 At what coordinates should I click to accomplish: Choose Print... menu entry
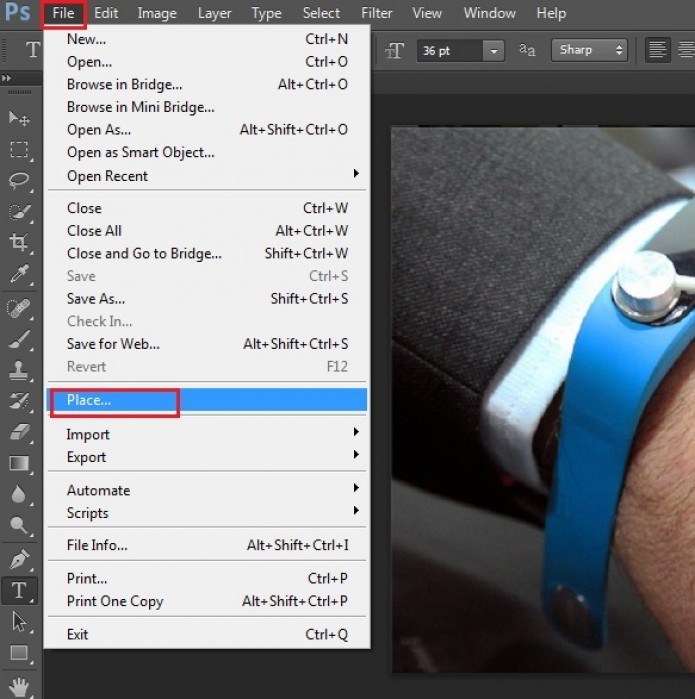pos(207,578)
